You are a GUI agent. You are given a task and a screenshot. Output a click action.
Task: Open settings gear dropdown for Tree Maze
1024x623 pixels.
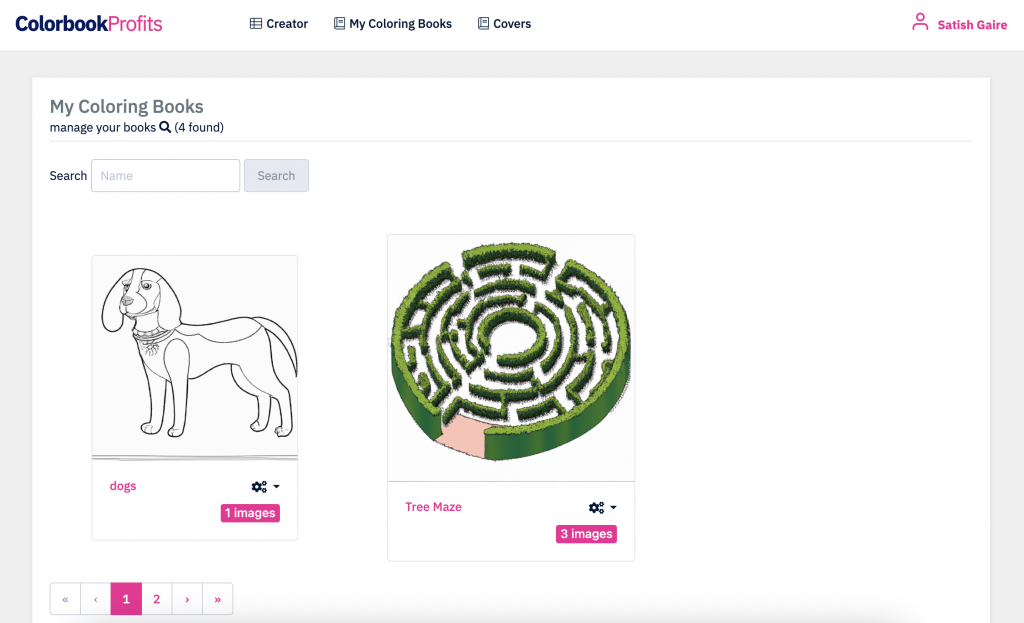click(602, 508)
